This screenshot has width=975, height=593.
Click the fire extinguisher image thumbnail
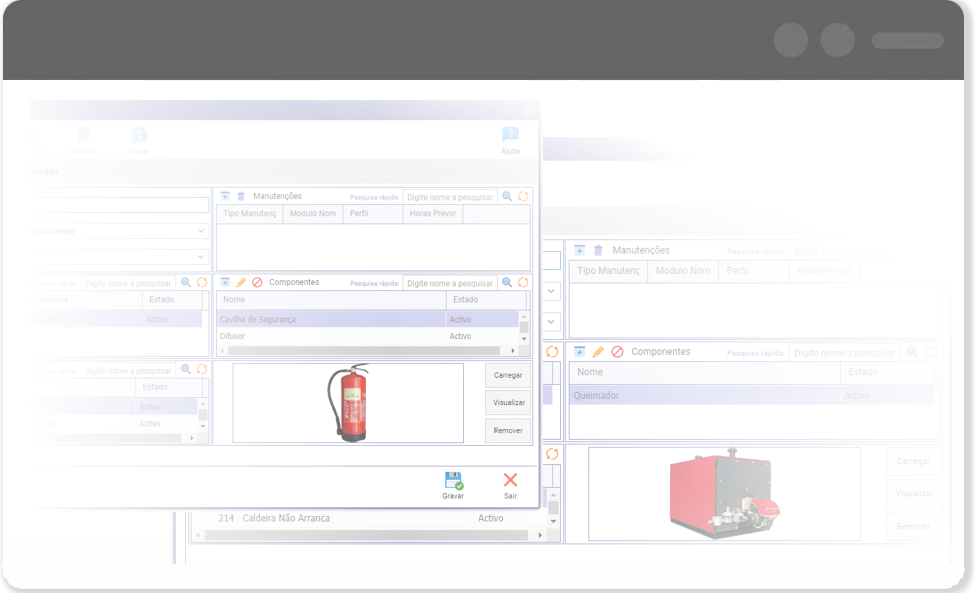[348, 403]
